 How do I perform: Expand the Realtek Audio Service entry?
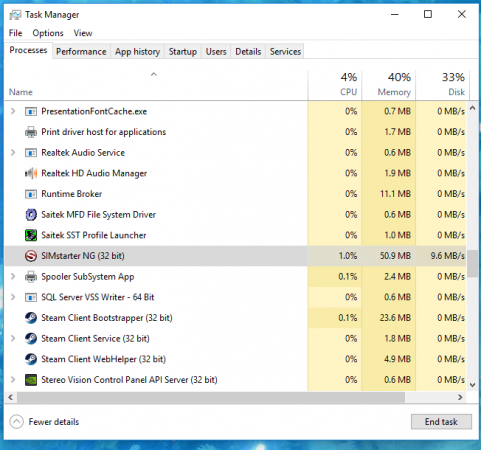(13, 152)
